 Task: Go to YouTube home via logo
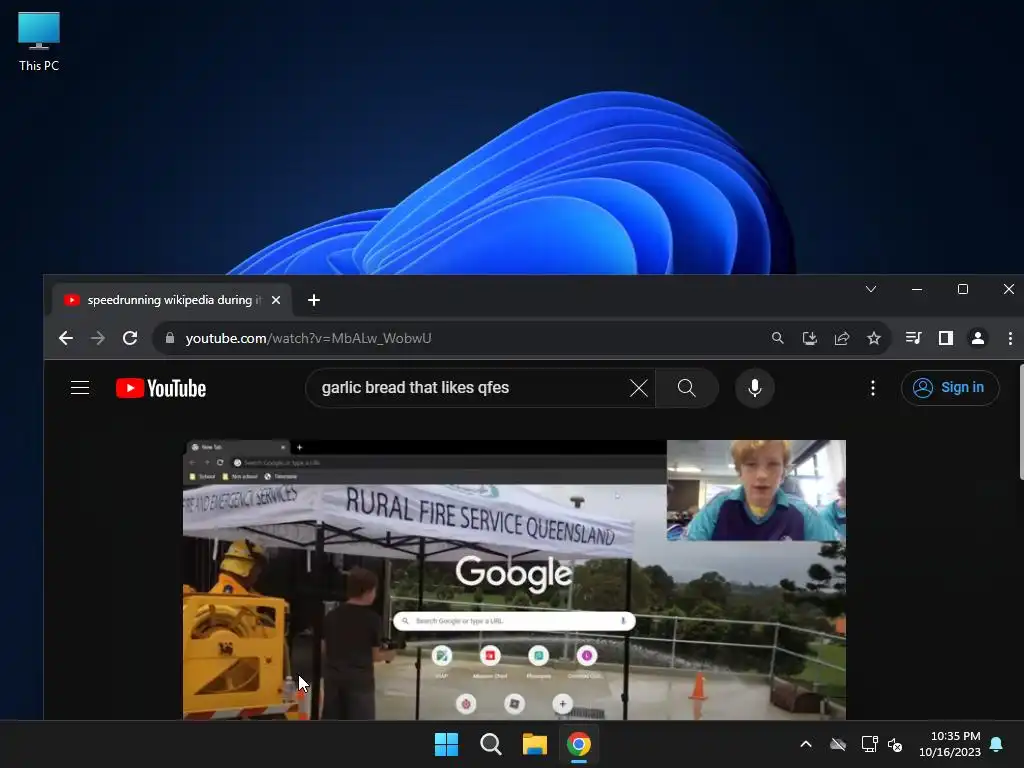pos(161,388)
